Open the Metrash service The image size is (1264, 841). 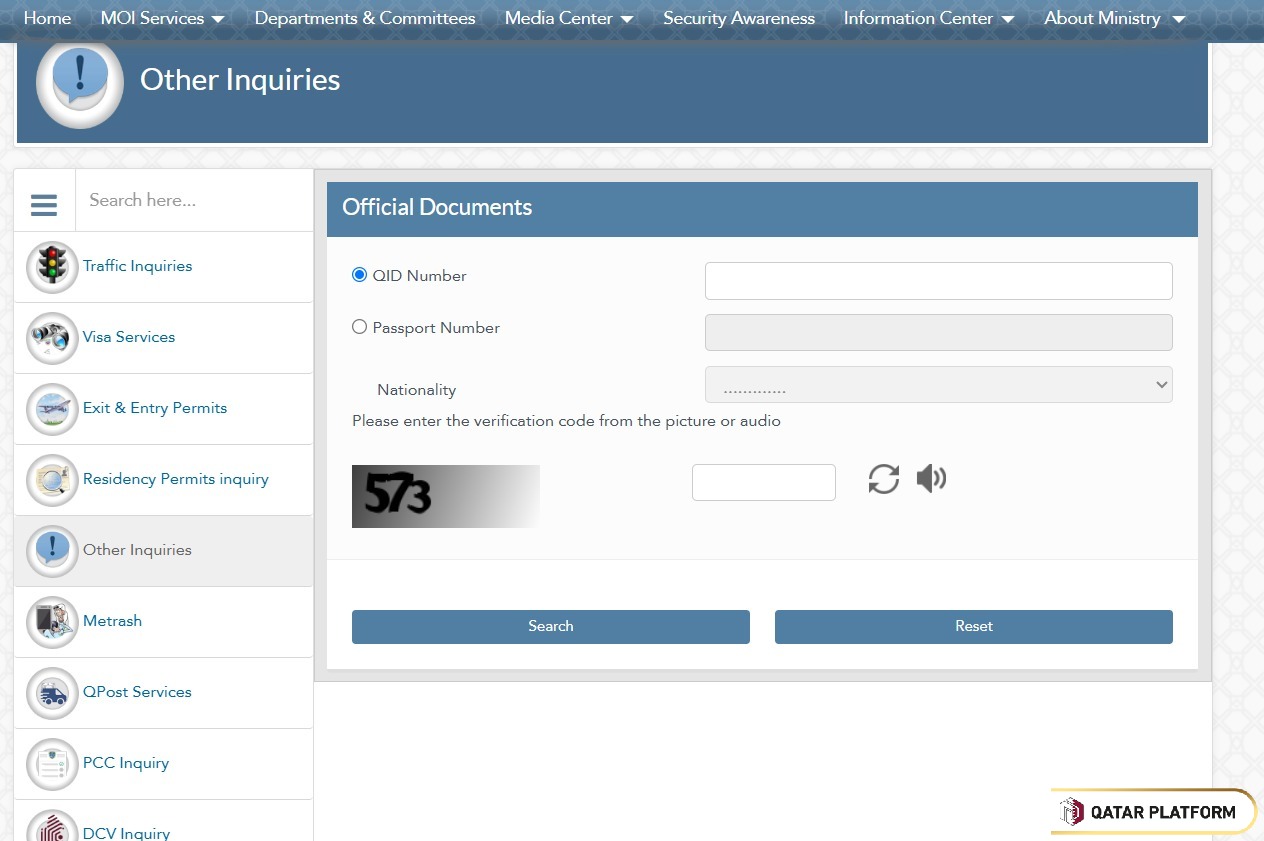tap(112, 621)
